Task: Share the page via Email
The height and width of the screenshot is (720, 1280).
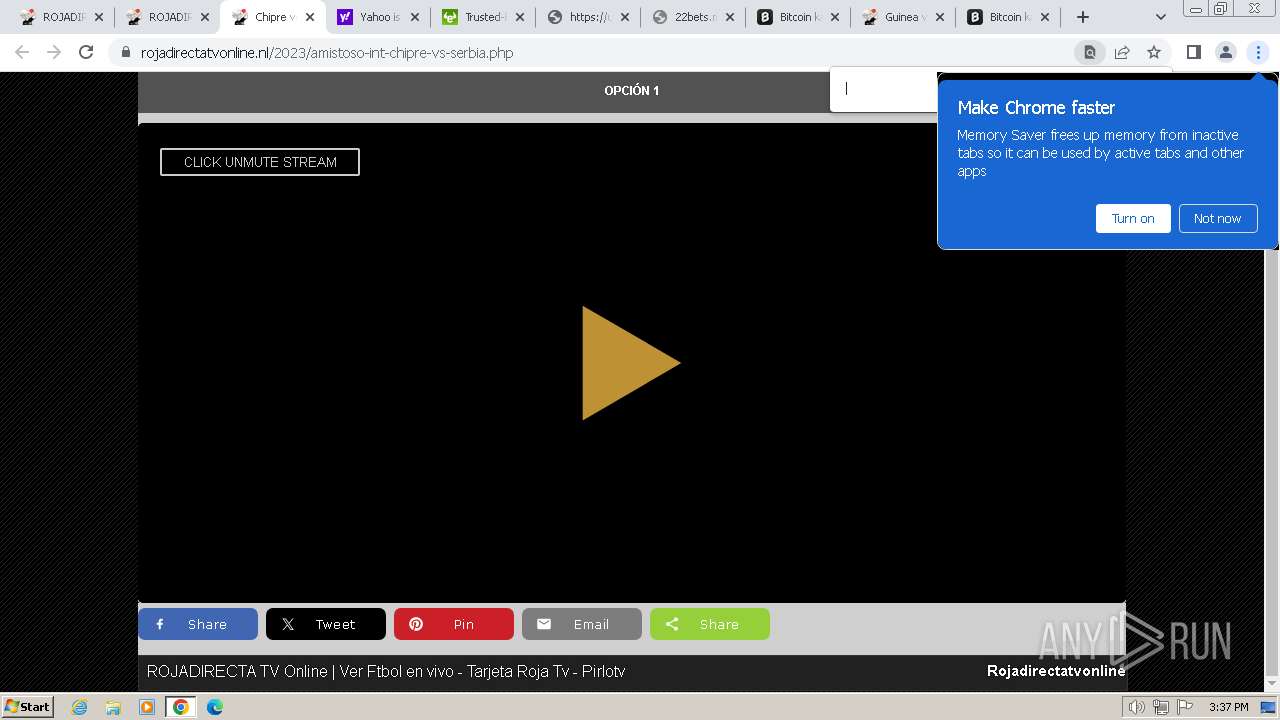Action: (x=582, y=624)
